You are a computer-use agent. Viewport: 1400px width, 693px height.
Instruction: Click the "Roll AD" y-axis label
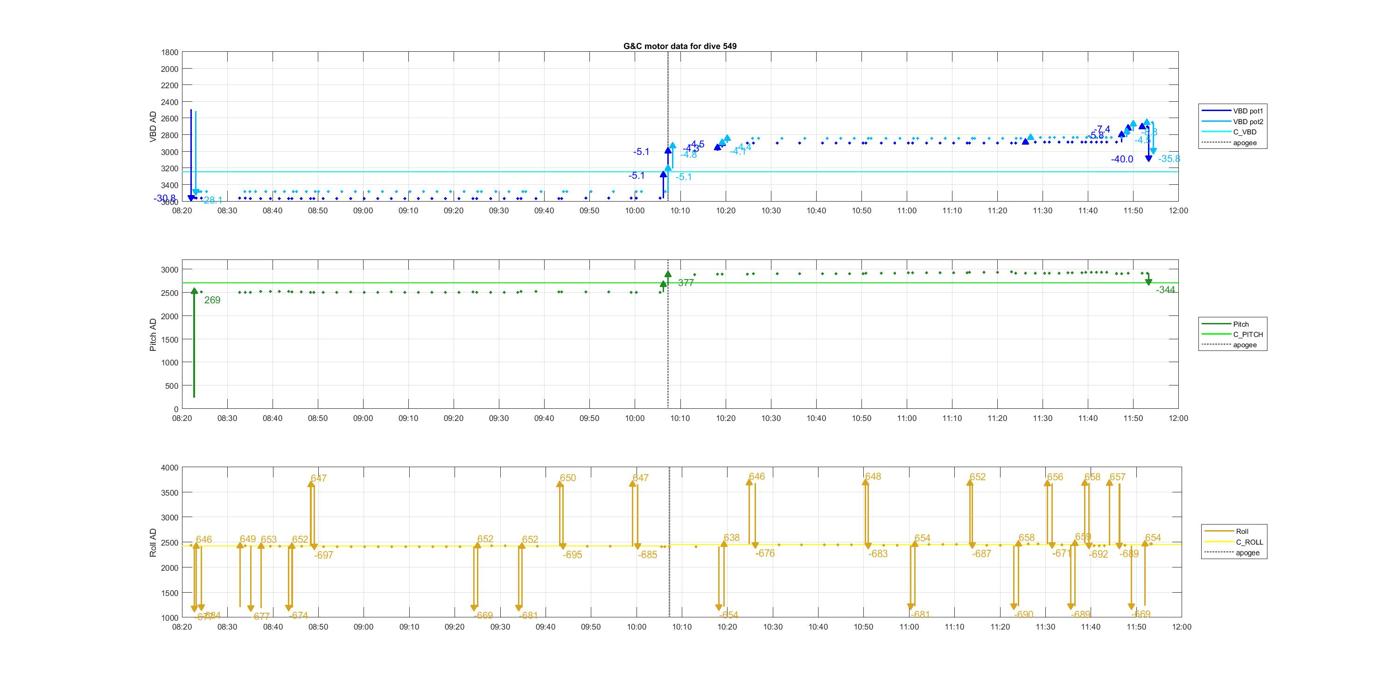tap(154, 542)
